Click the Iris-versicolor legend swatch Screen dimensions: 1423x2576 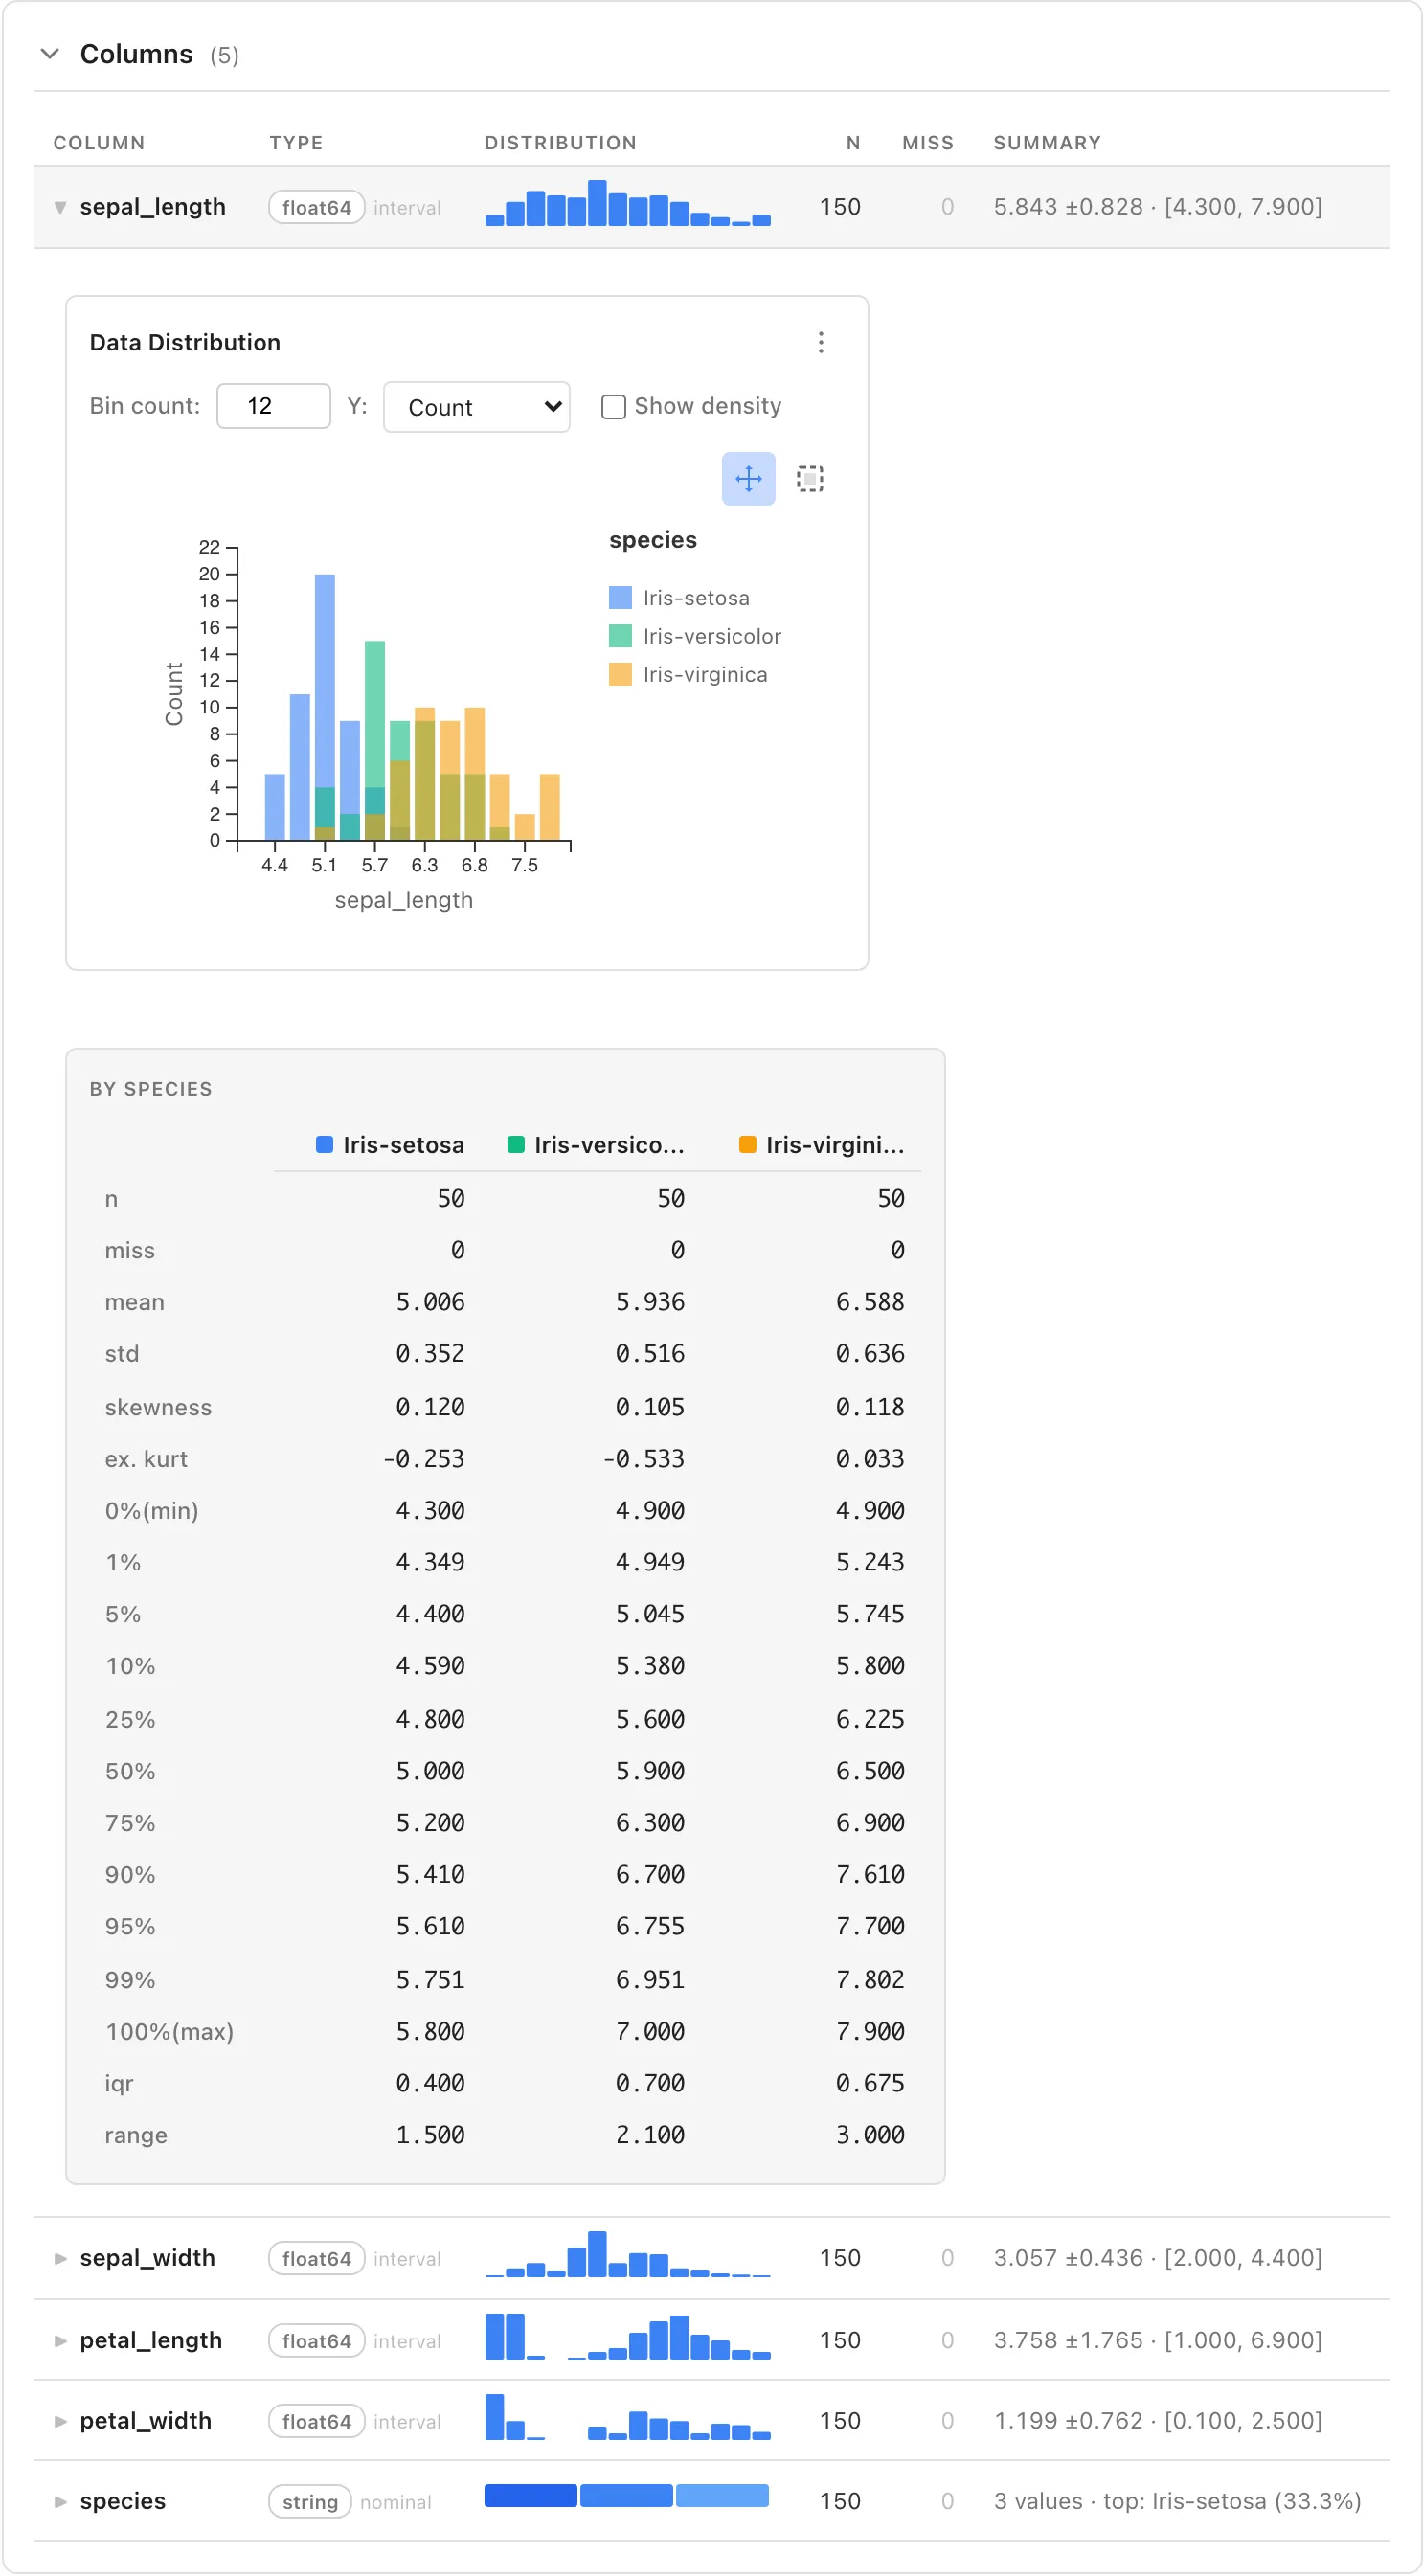[620, 636]
